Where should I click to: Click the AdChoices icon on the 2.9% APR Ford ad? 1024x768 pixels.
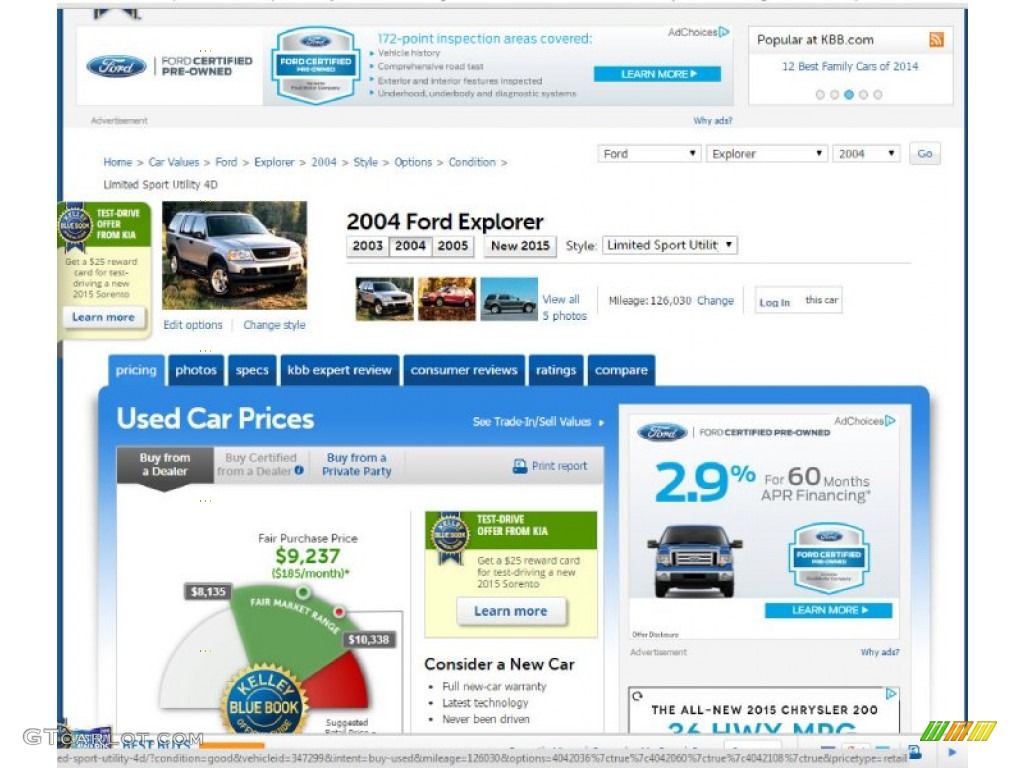coord(889,421)
